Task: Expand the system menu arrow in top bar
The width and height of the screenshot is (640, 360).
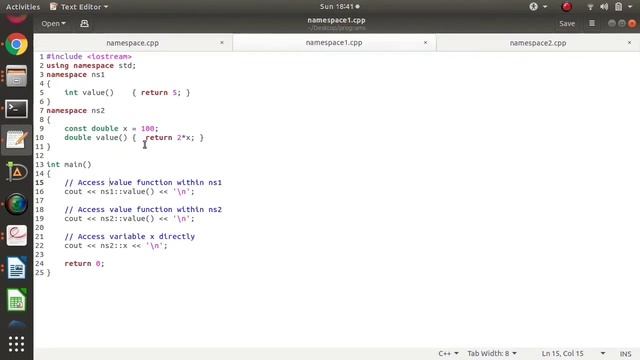Action: [x=630, y=7]
